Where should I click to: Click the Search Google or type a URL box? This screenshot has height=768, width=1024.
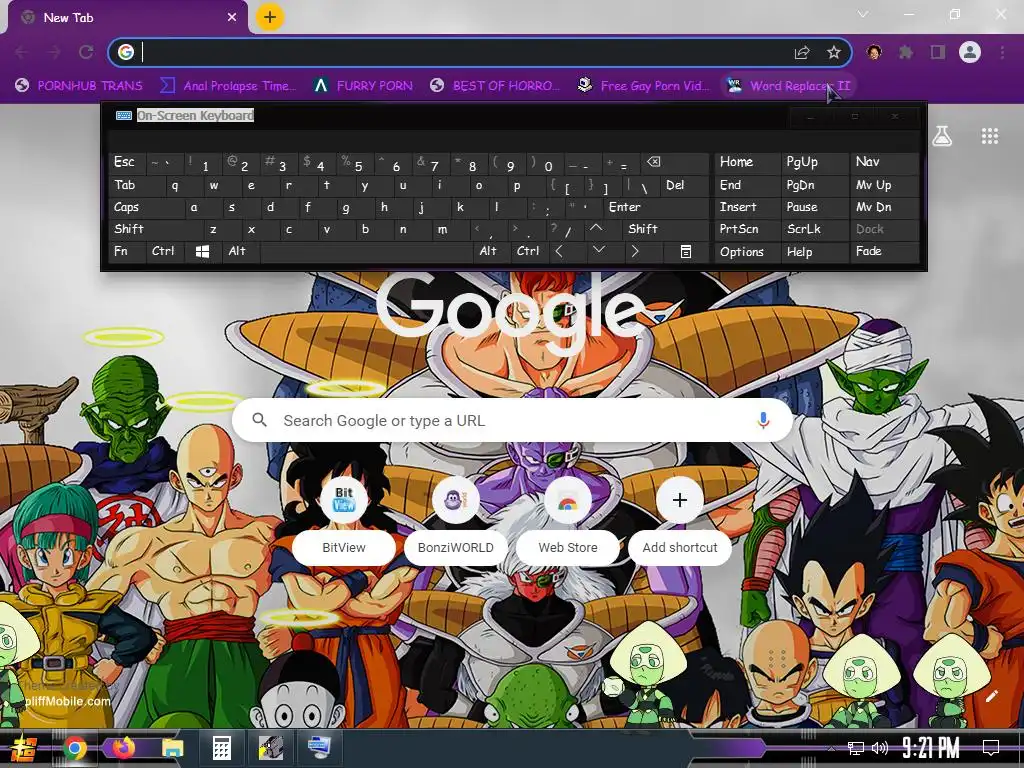pyautogui.click(x=513, y=421)
